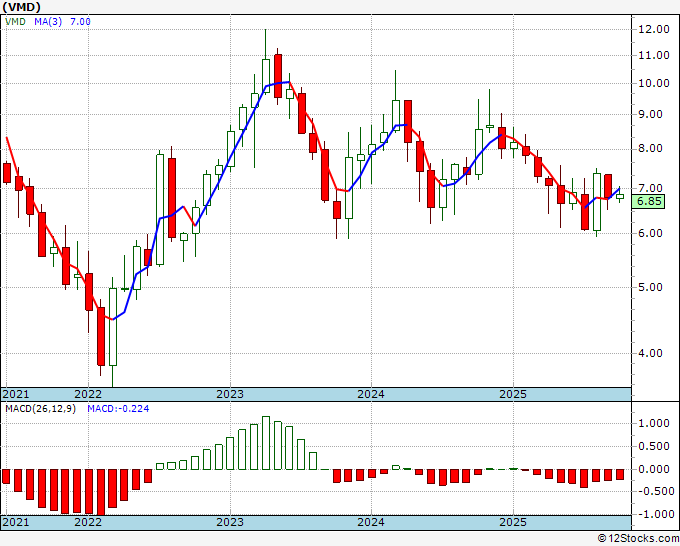
Task: Click the MA(3) indicator label
Action: pyautogui.click(x=48, y=21)
